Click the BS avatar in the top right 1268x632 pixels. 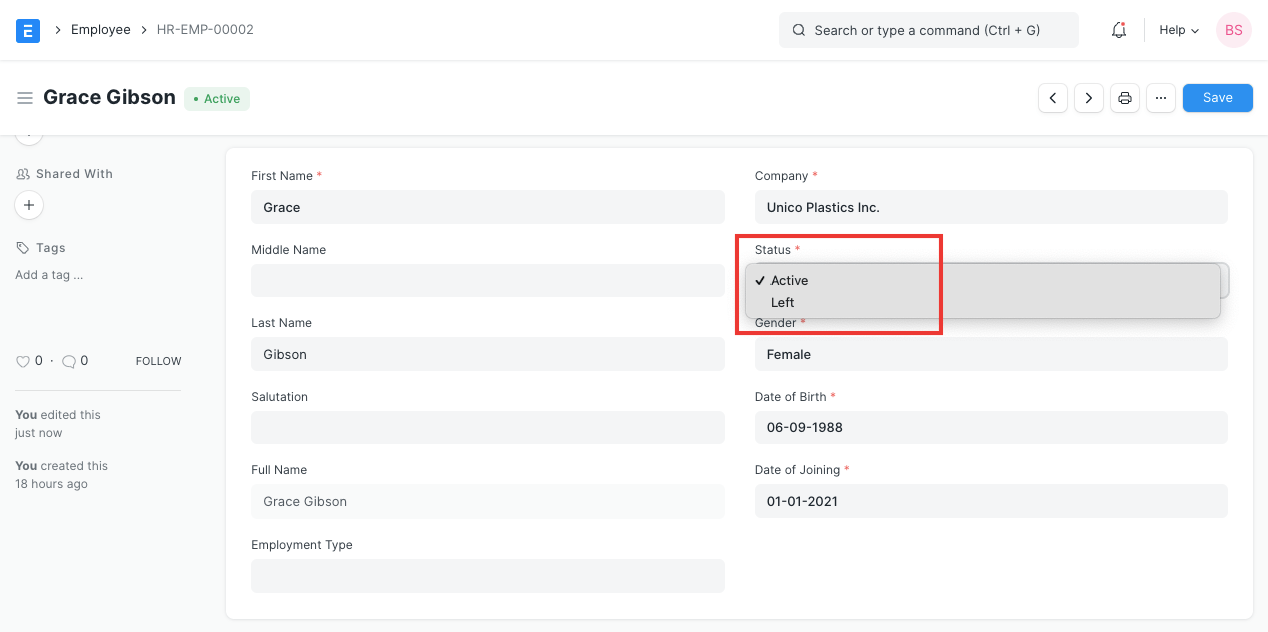(1233, 30)
